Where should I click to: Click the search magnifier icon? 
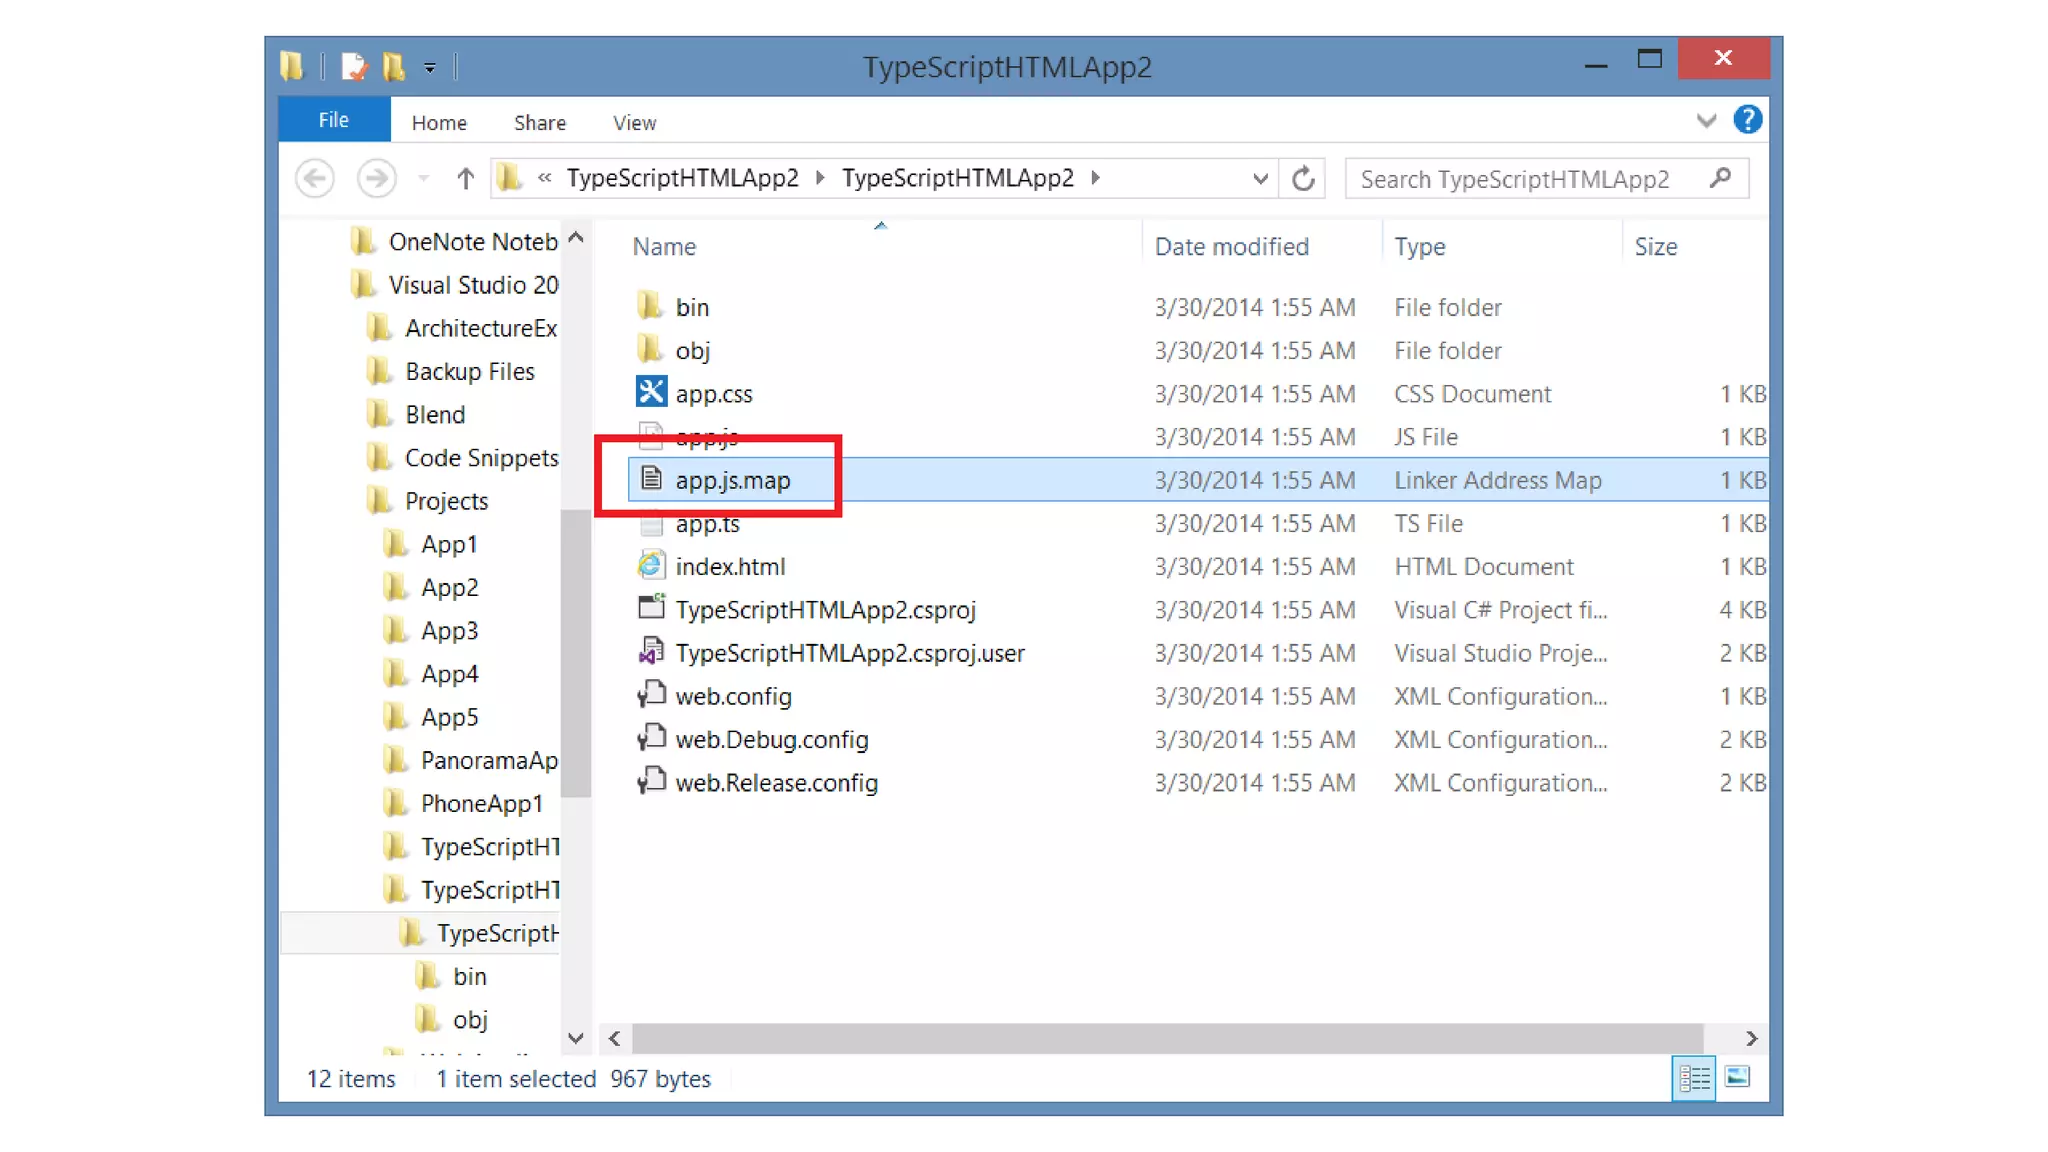(1720, 178)
